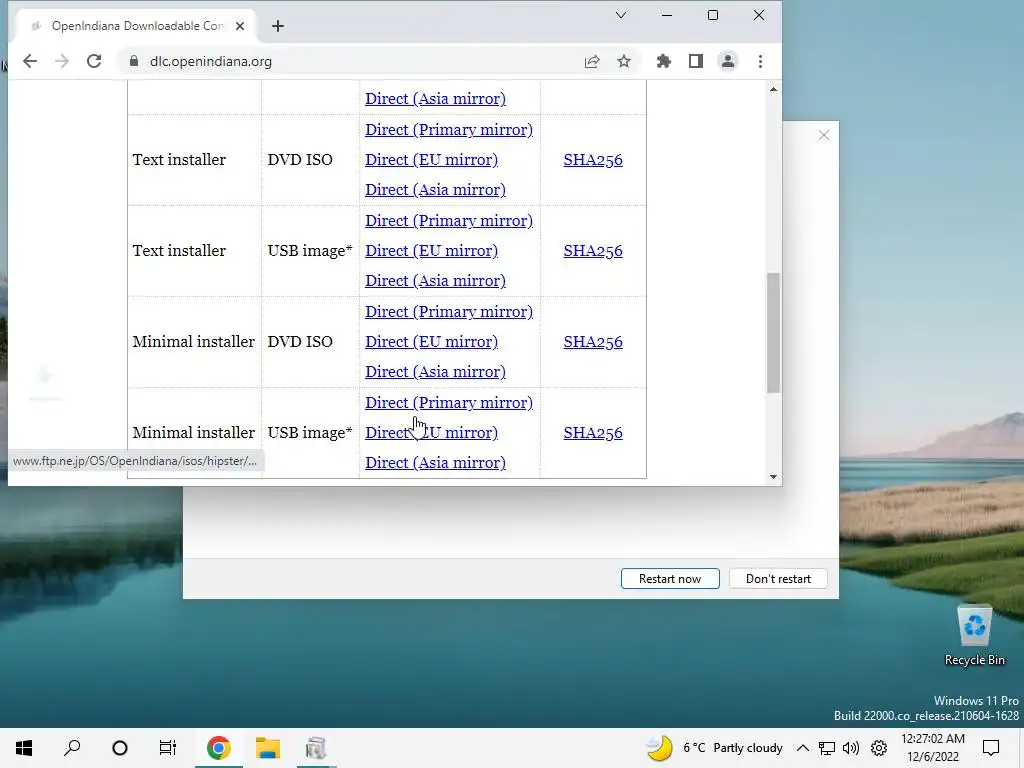Open the Recycle Bin desktop icon
This screenshot has height=768, width=1024.
pos(974,635)
